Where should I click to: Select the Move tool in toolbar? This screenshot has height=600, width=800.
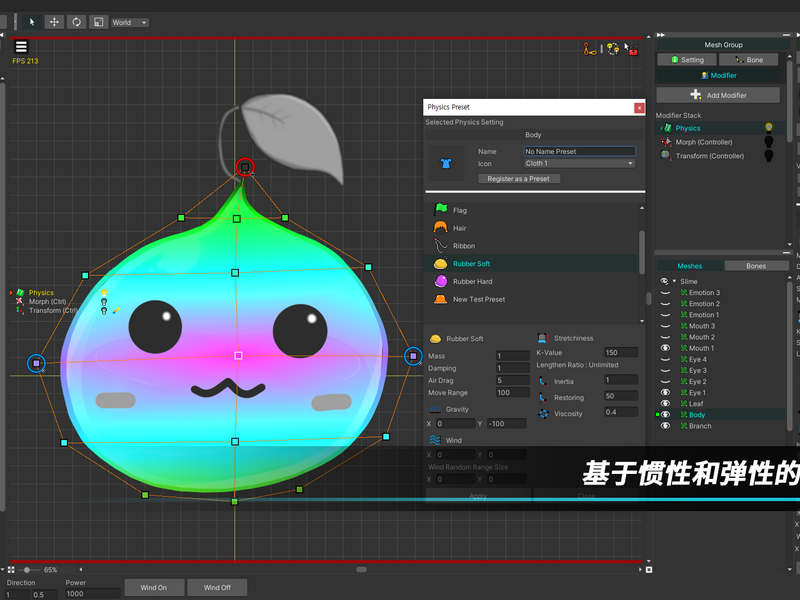pyautogui.click(x=54, y=22)
